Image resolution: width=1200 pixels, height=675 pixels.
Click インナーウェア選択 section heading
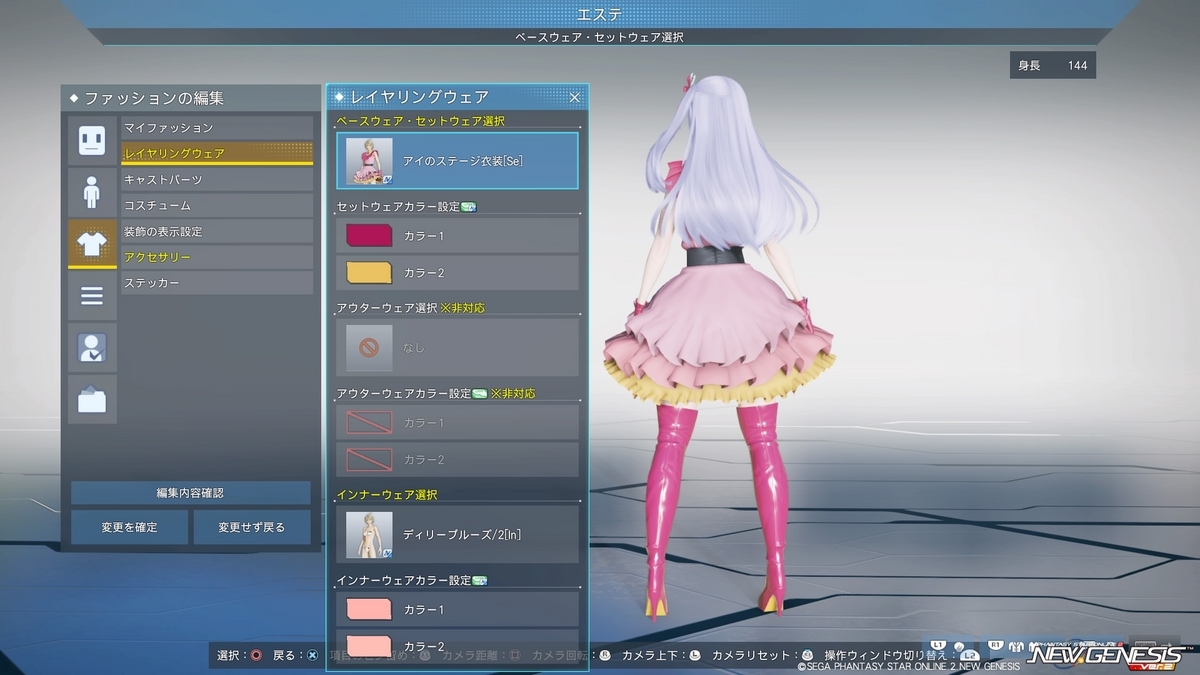point(387,495)
